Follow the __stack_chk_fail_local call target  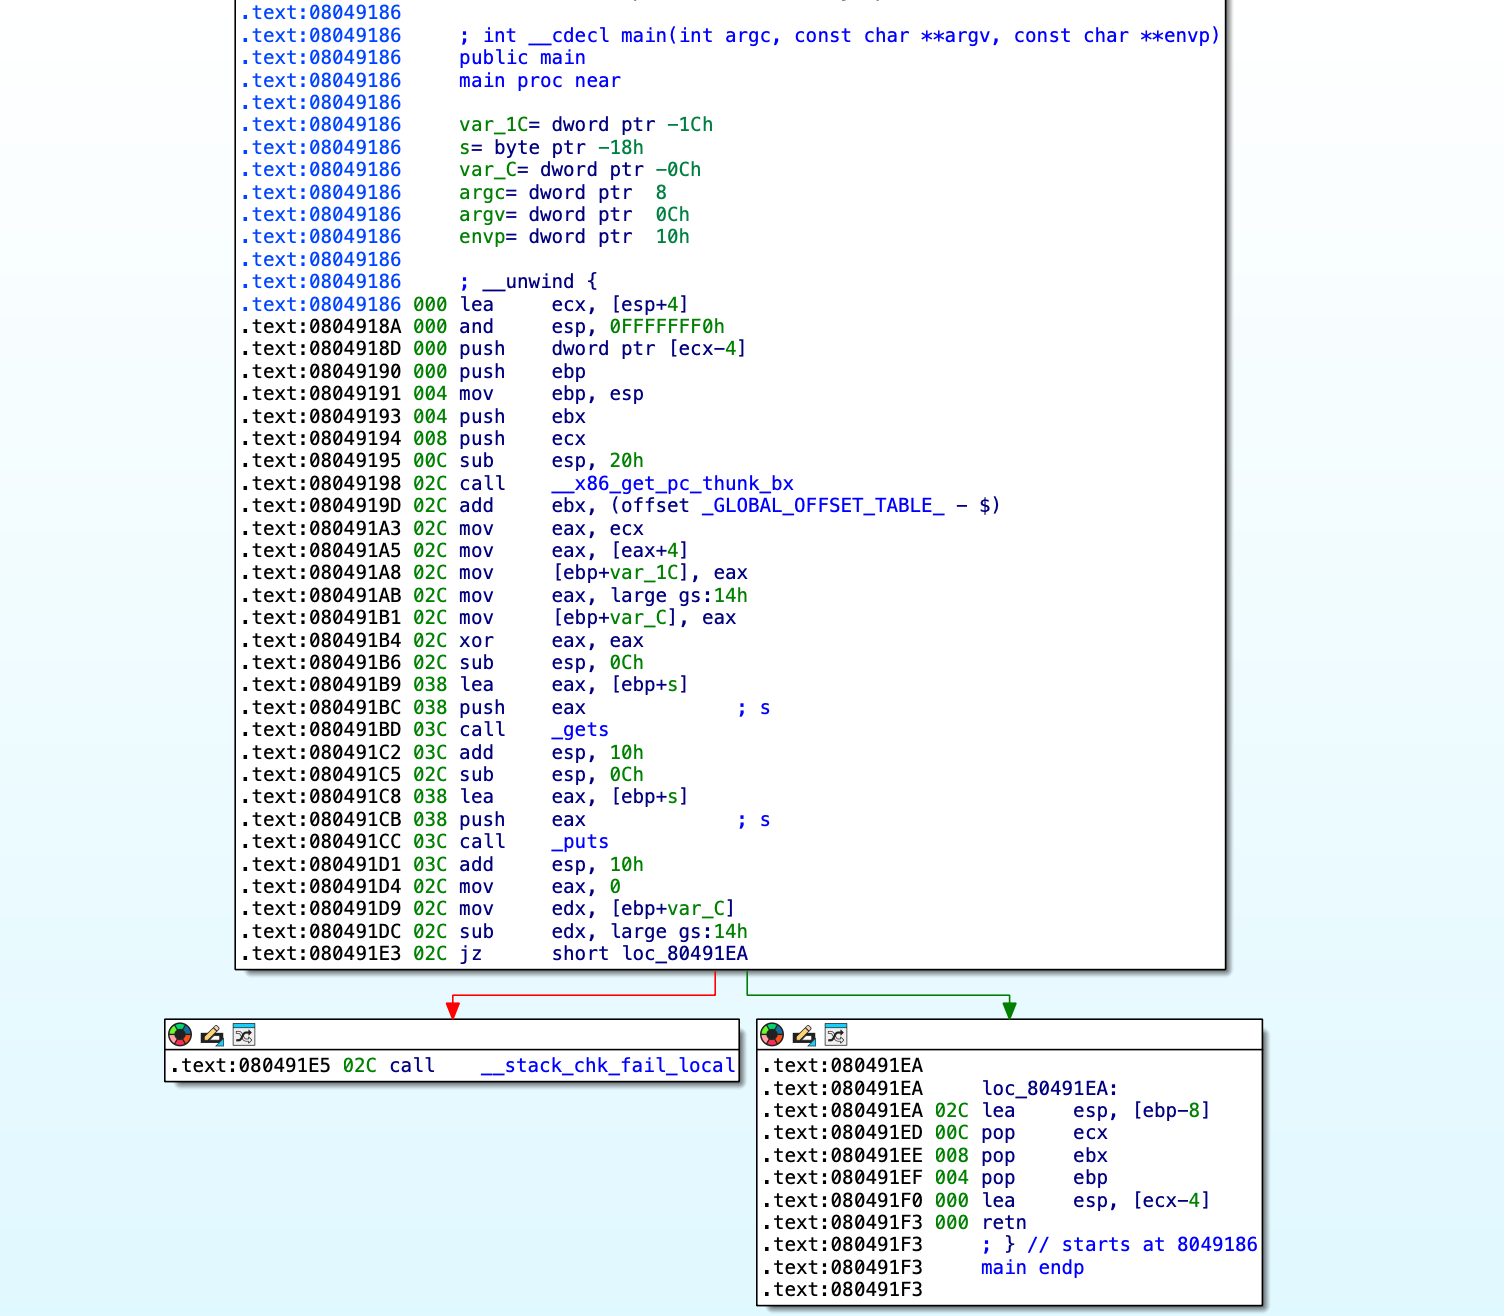[608, 1066]
